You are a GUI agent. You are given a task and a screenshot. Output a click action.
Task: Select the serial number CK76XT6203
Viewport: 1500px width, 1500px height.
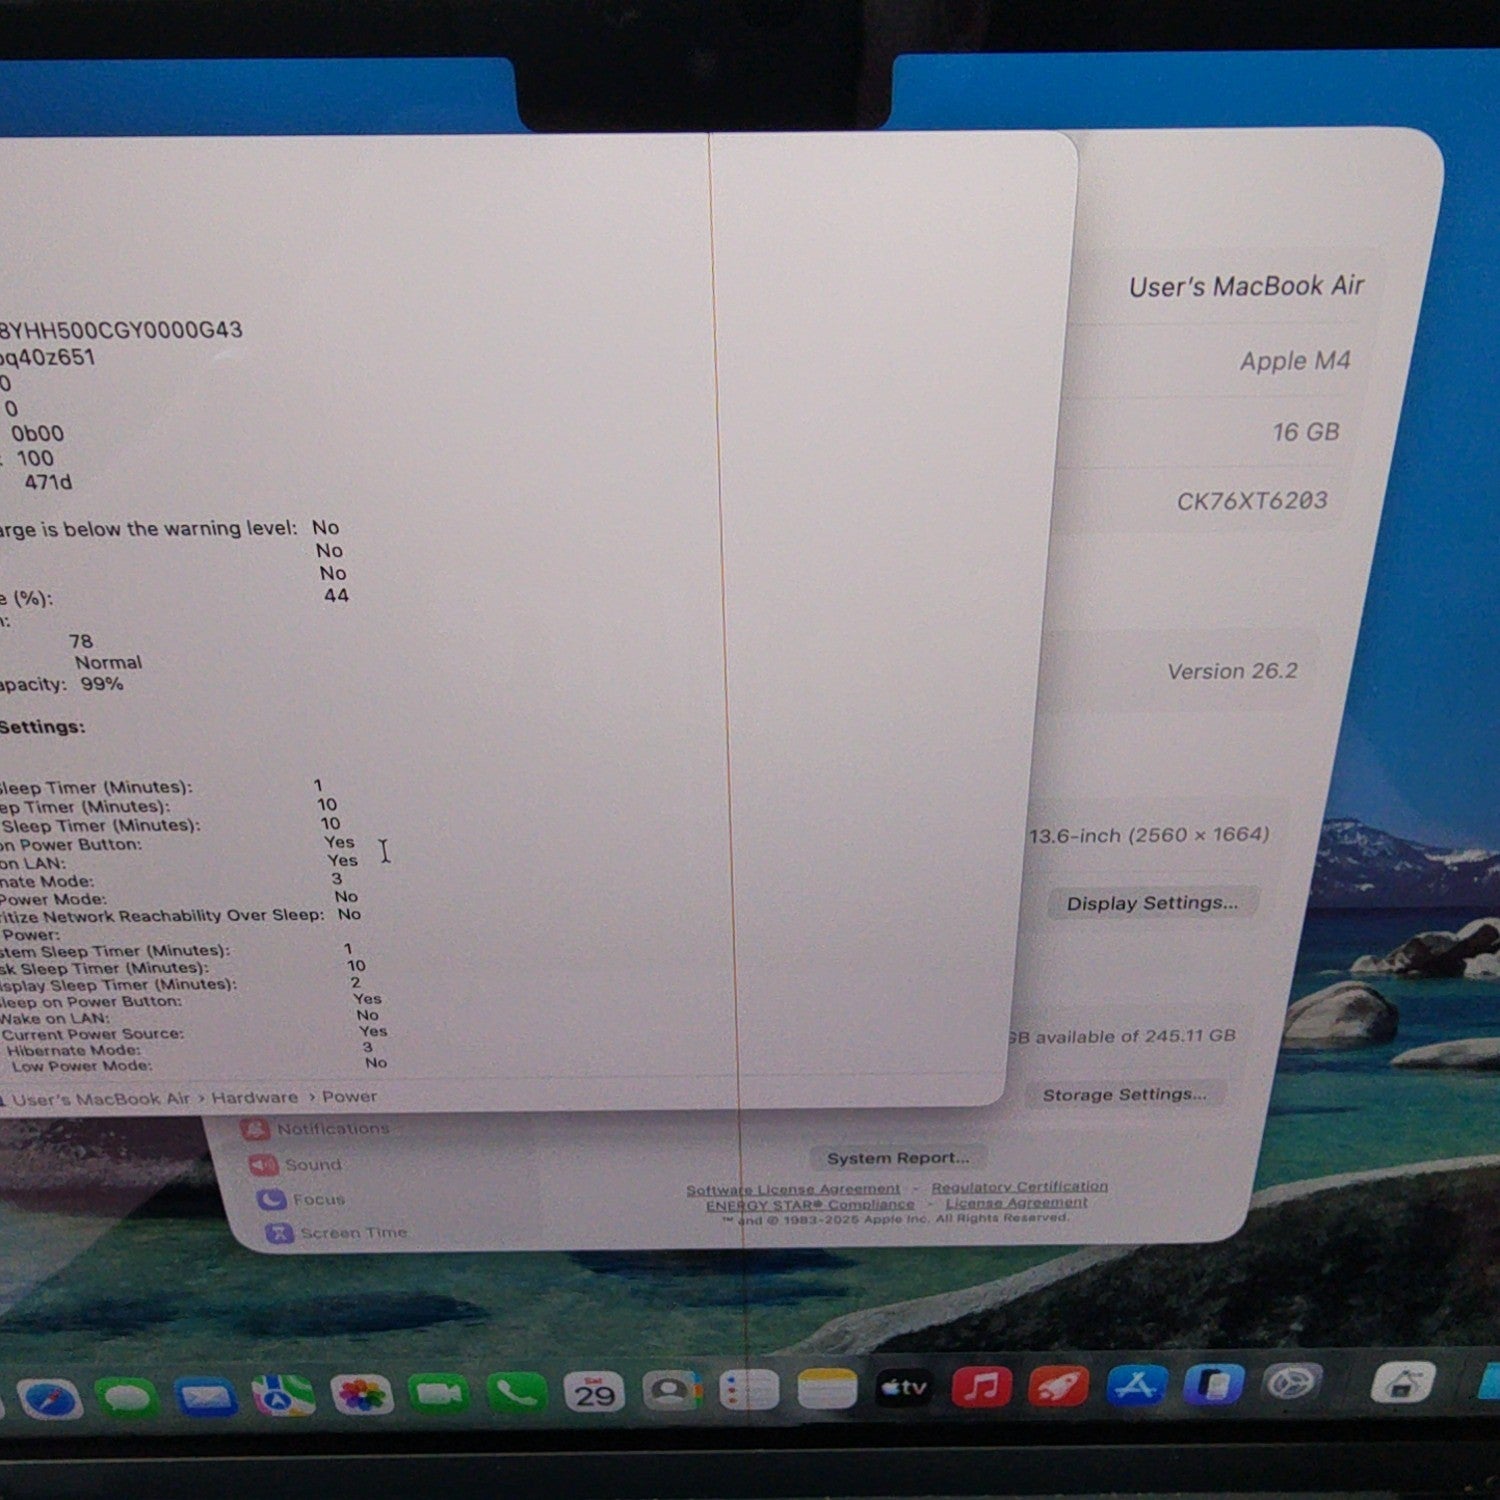pyautogui.click(x=1251, y=501)
